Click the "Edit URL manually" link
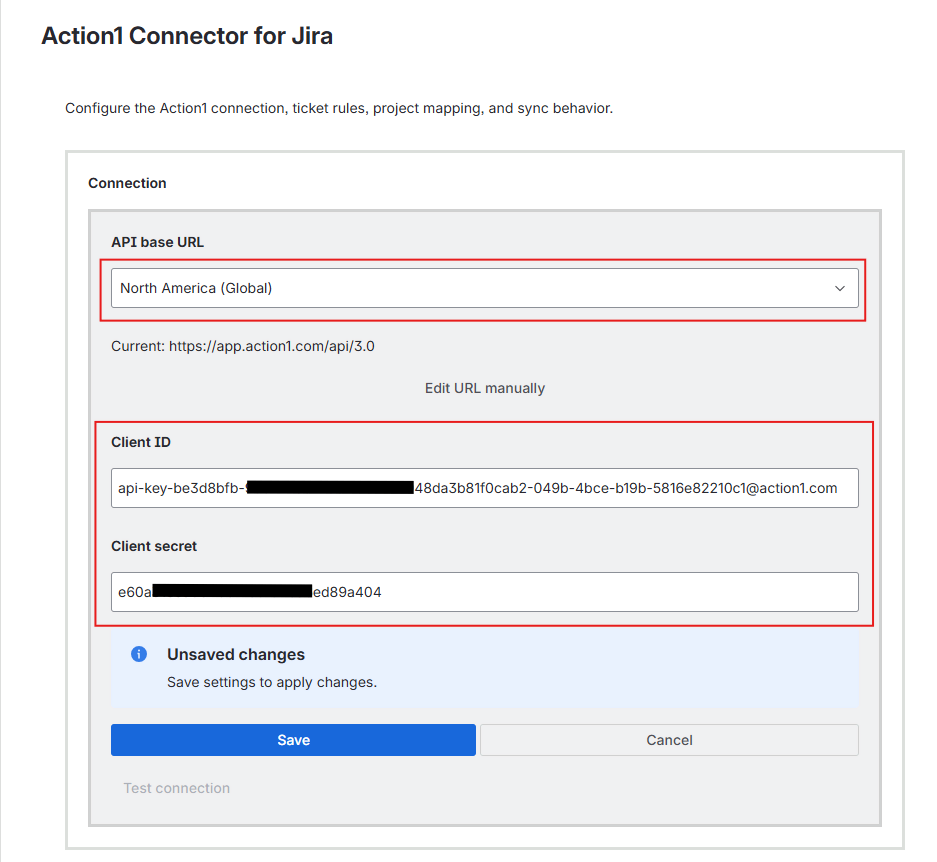This screenshot has width=937, height=862. (x=484, y=388)
